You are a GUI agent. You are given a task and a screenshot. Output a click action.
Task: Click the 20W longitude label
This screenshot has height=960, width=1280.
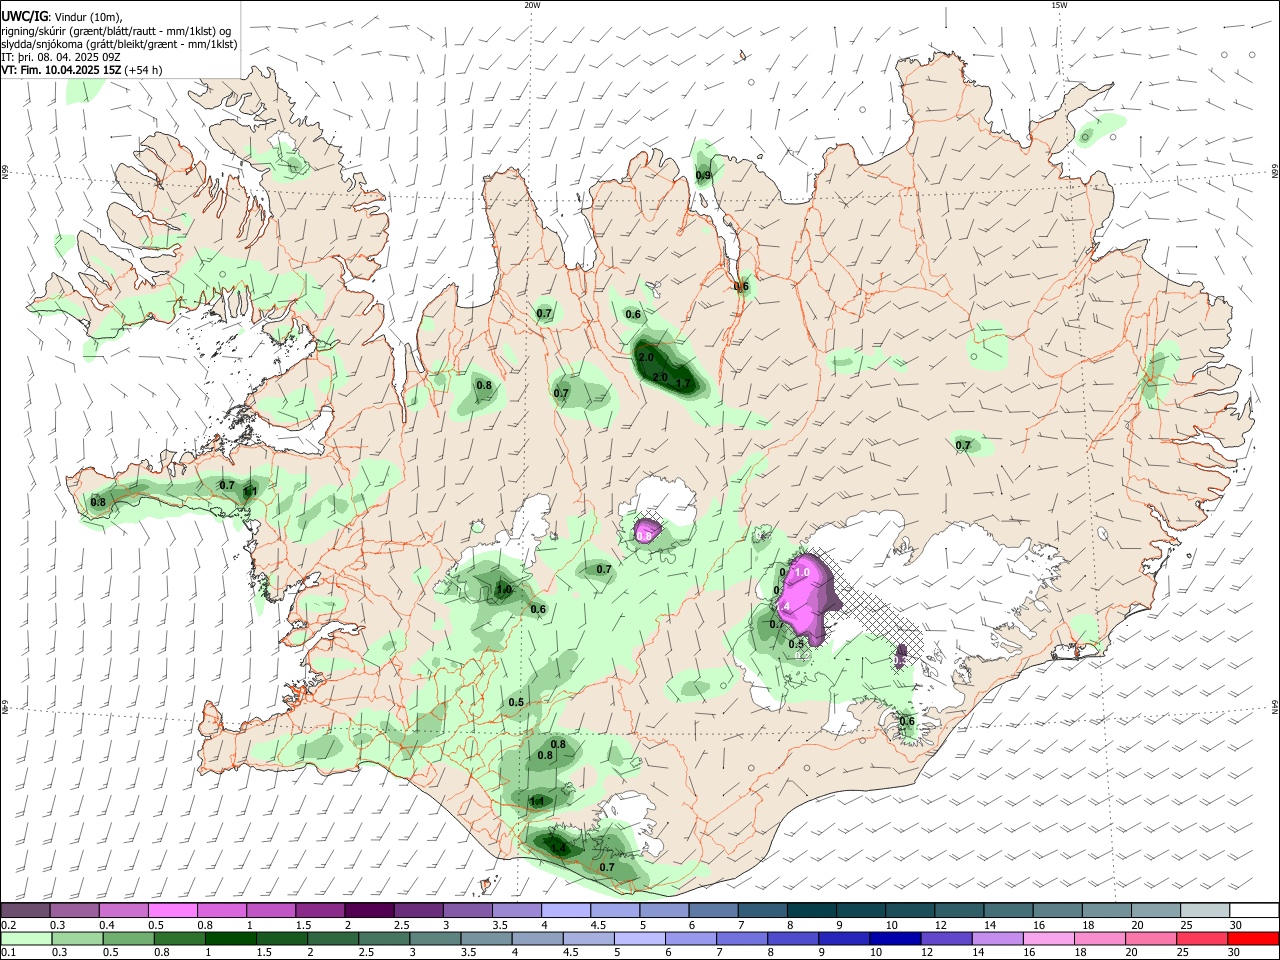[x=532, y=5]
